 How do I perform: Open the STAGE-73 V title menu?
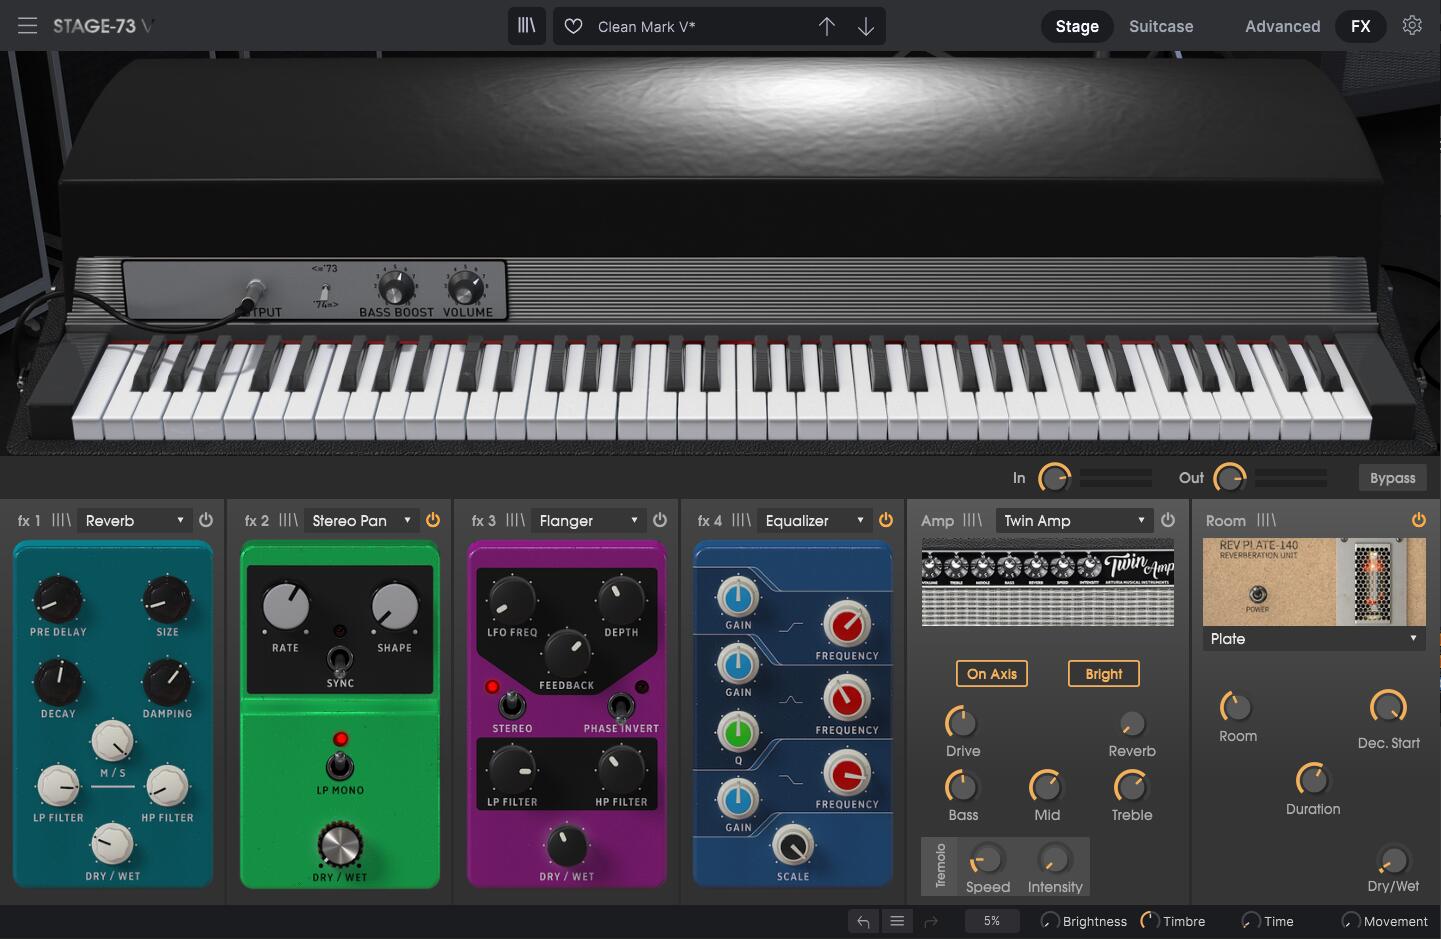(x=103, y=26)
